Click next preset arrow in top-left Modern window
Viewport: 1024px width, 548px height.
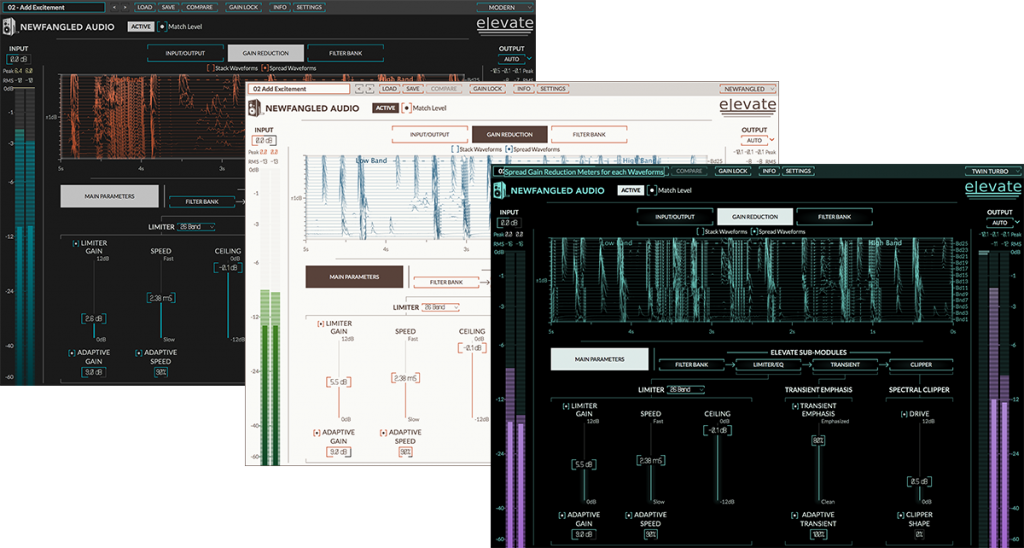tap(124, 7)
